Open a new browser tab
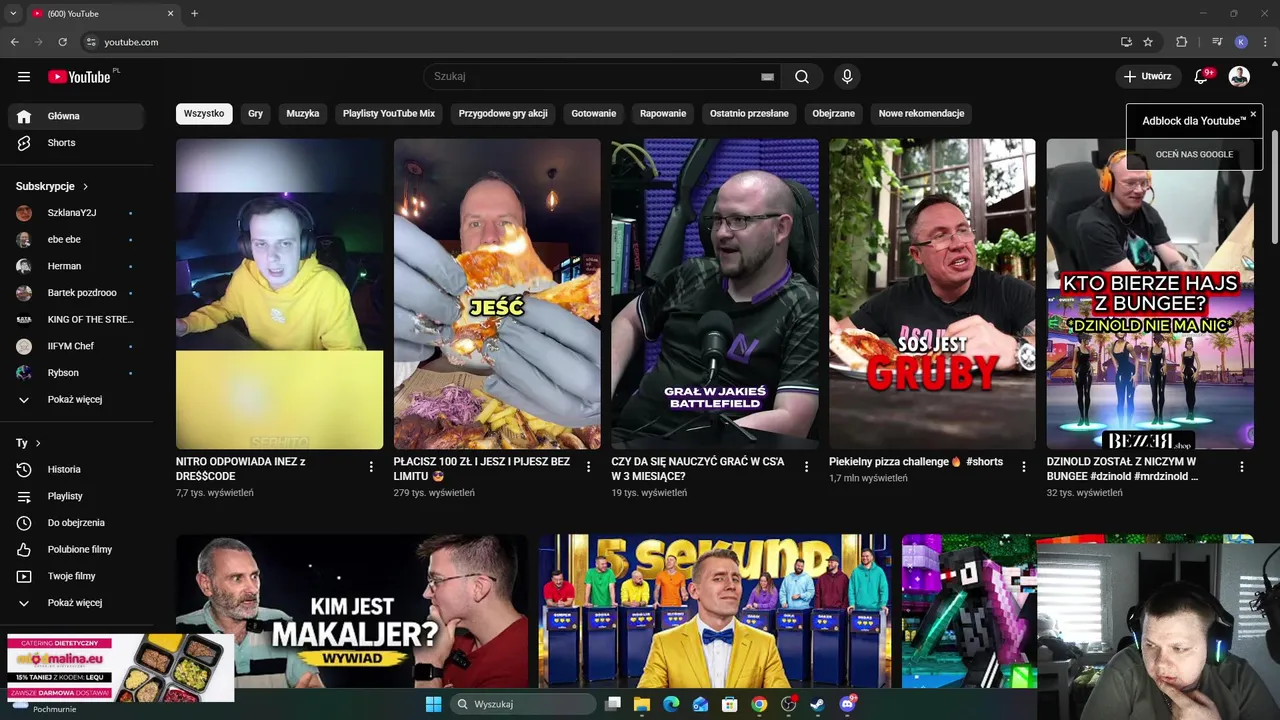 point(194,14)
